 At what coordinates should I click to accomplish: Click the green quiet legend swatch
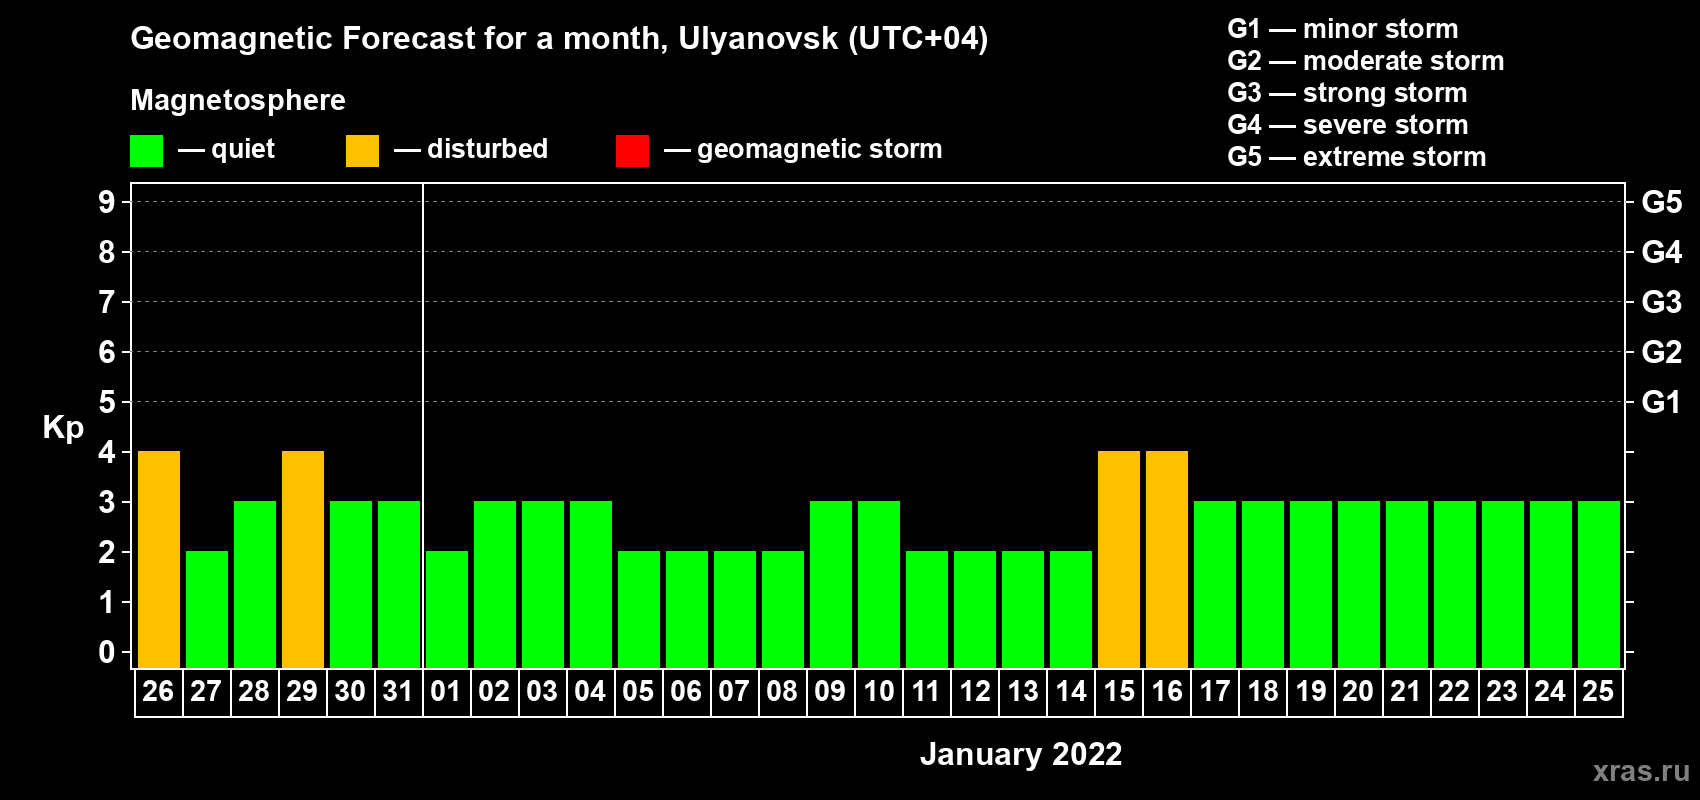[x=147, y=151]
